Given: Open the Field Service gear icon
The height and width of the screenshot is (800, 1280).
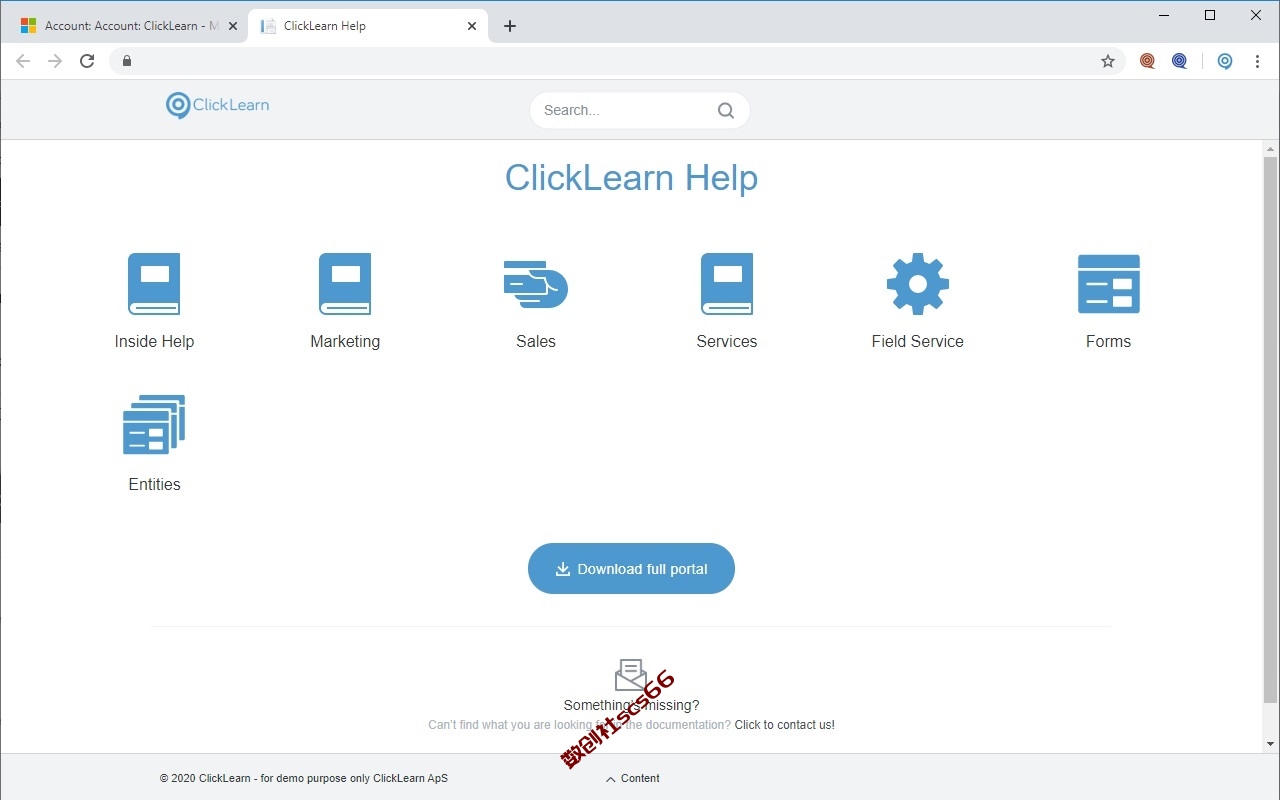Looking at the screenshot, I should 918,284.
